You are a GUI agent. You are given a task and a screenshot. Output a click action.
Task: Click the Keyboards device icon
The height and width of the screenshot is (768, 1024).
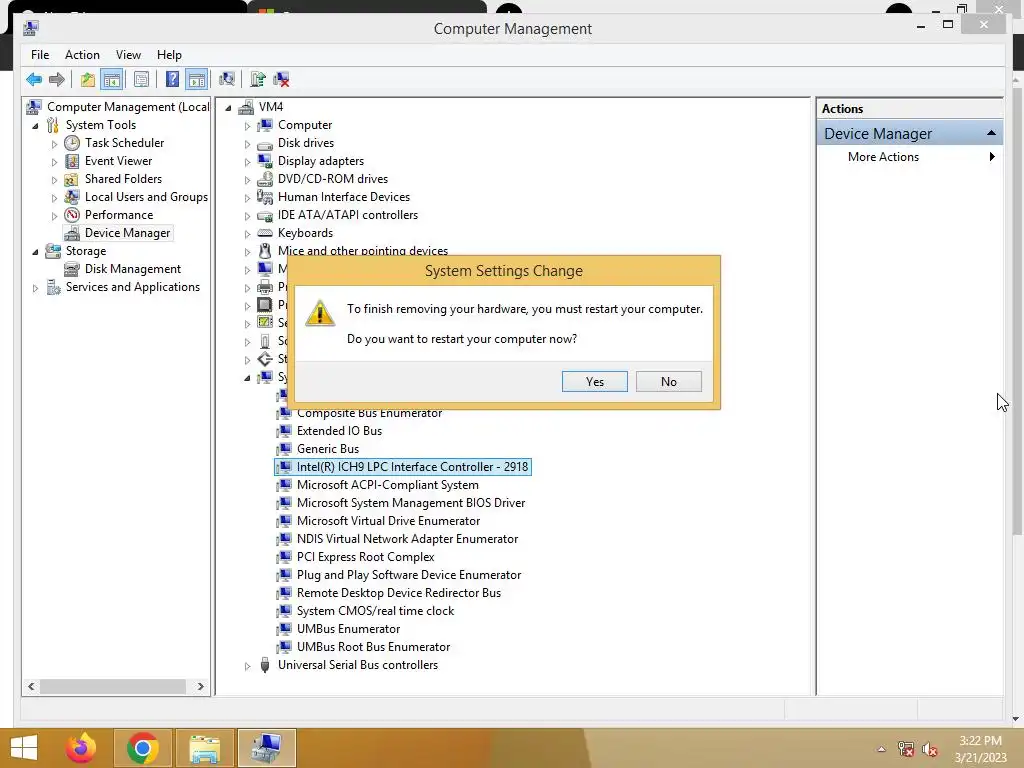[264, 233]
